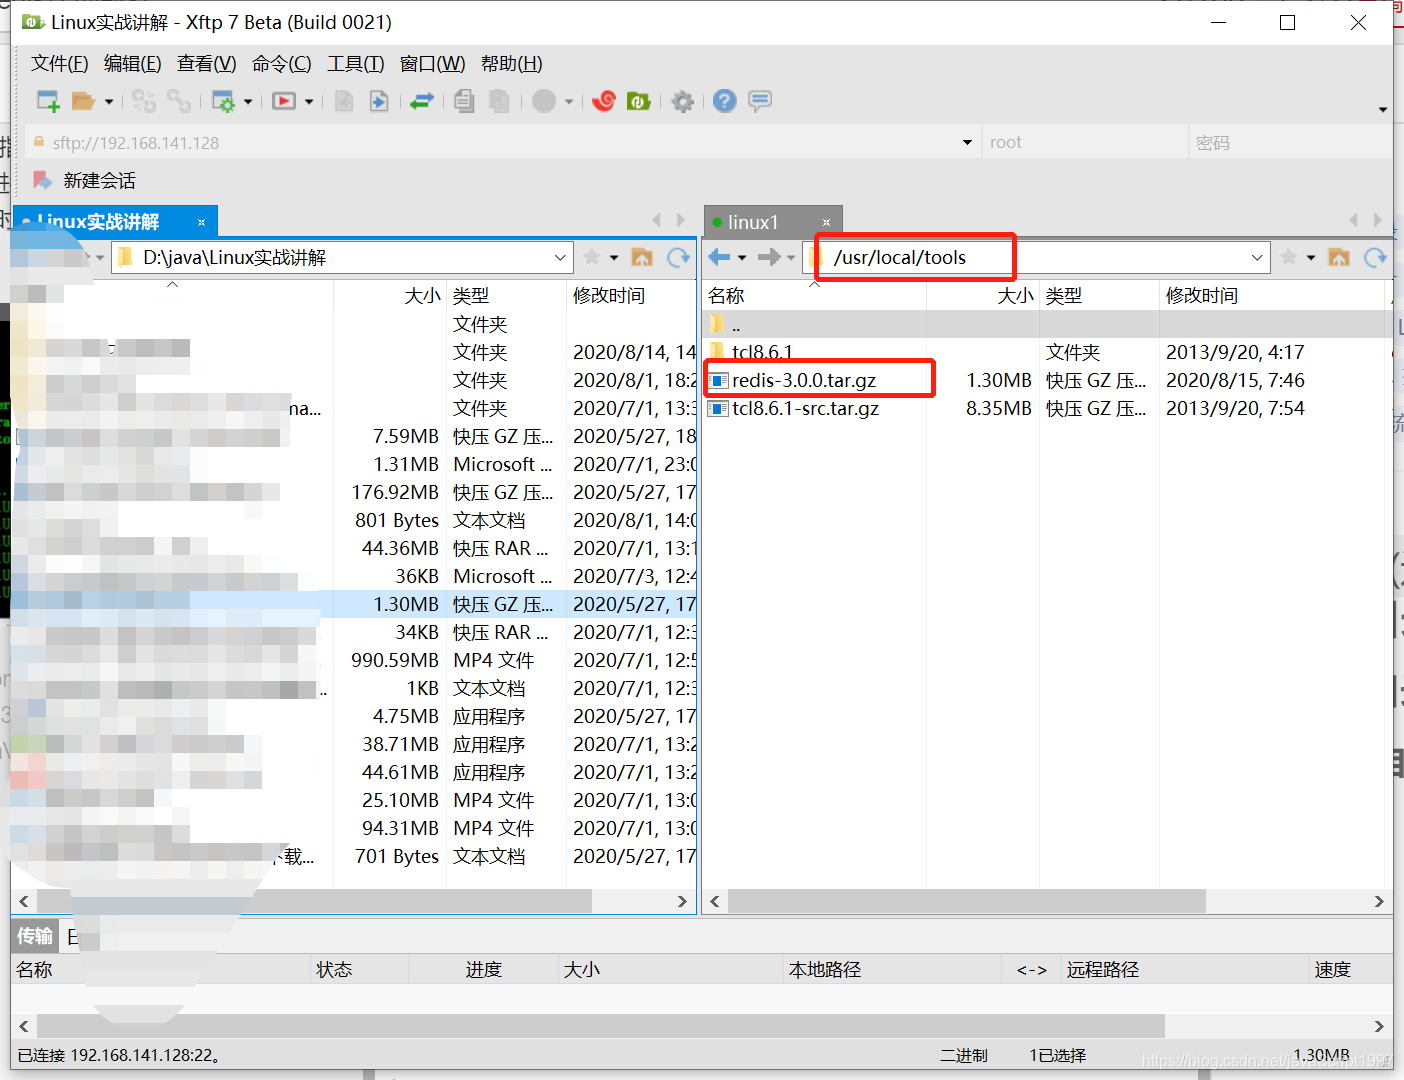Launch the green Xftp-style toolbar icon

coord(638,101)
